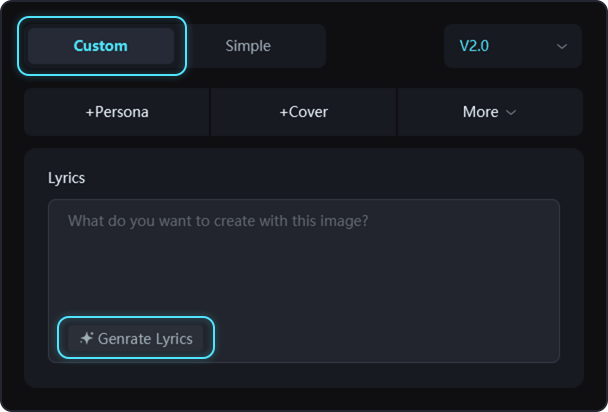
Task: Click the placeholder text asking what to create
Action: coord(218,220)
